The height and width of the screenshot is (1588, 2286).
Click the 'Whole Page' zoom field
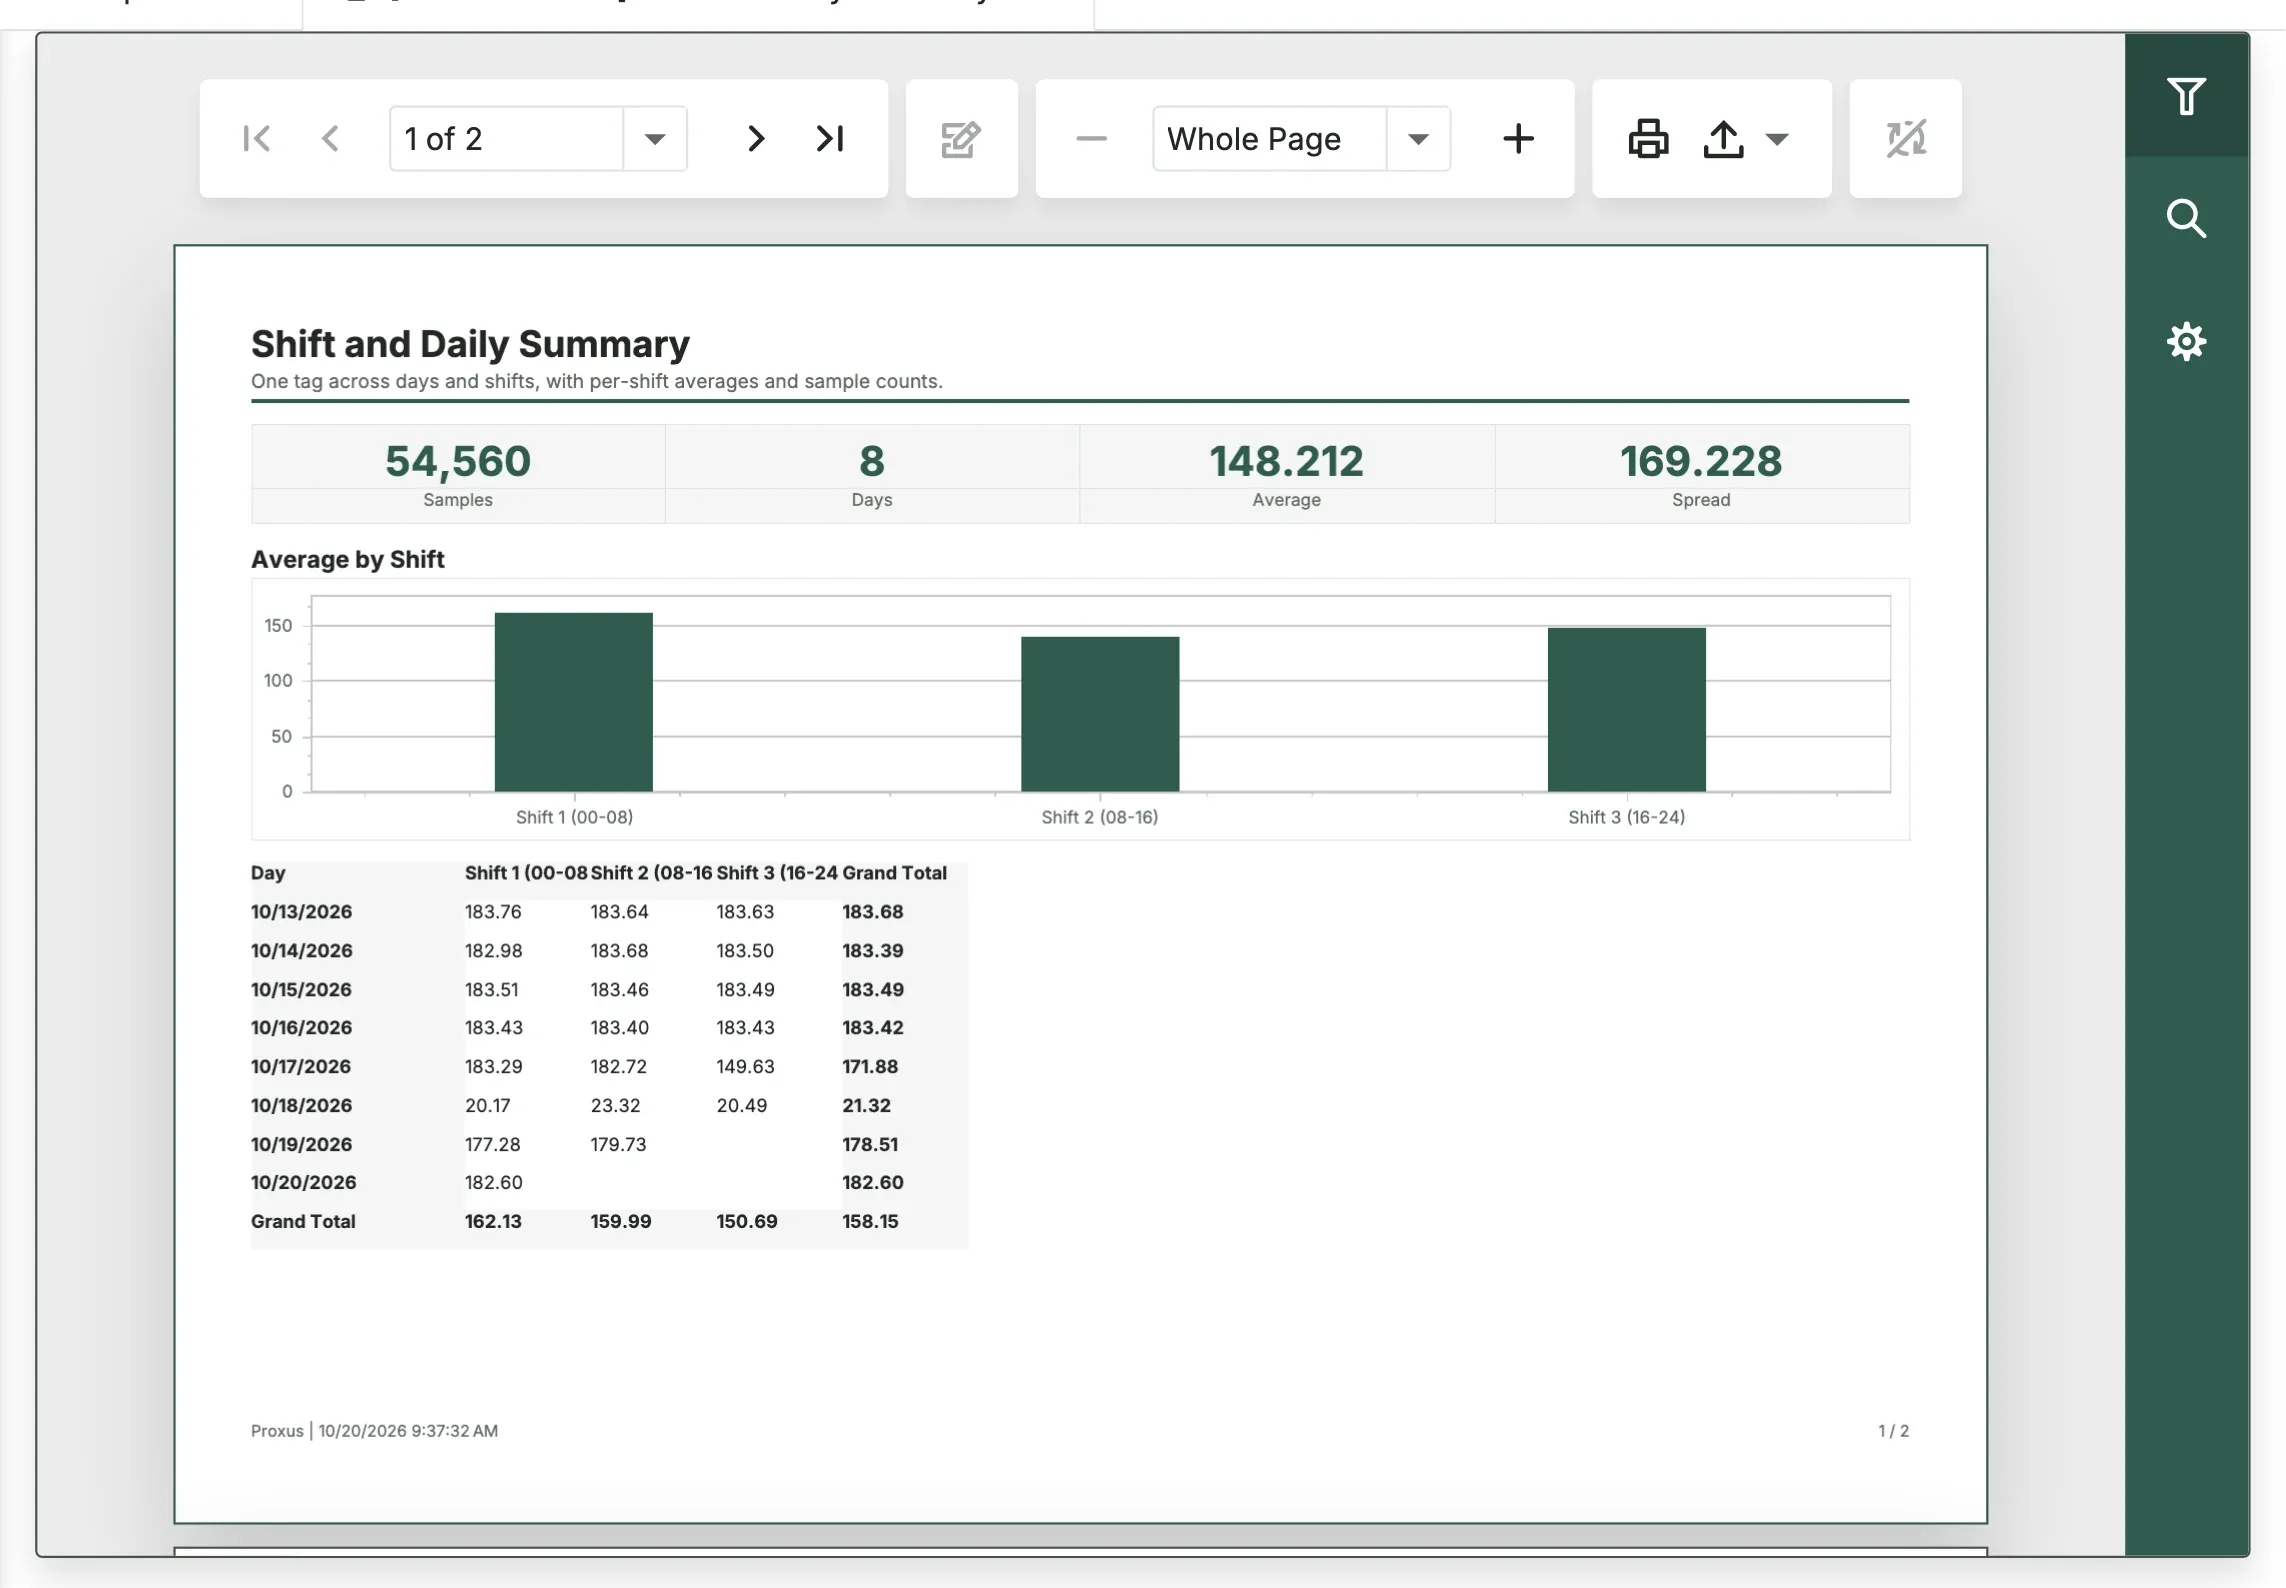click(1269, 139)
